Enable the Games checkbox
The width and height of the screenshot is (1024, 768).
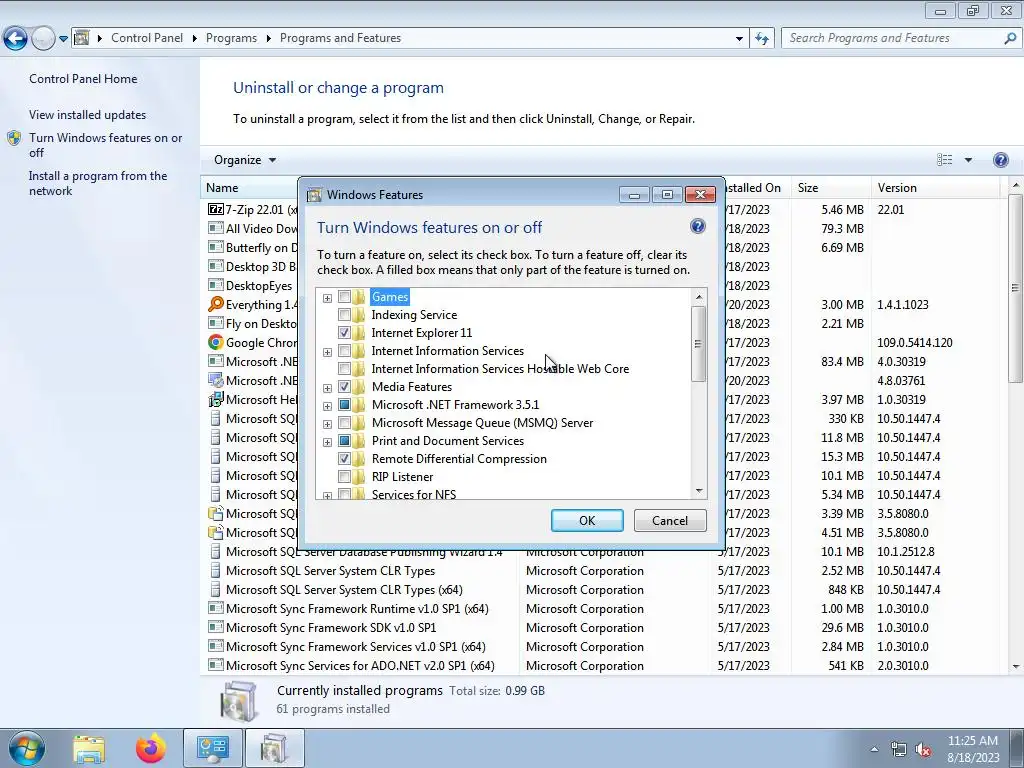[344, 297]
